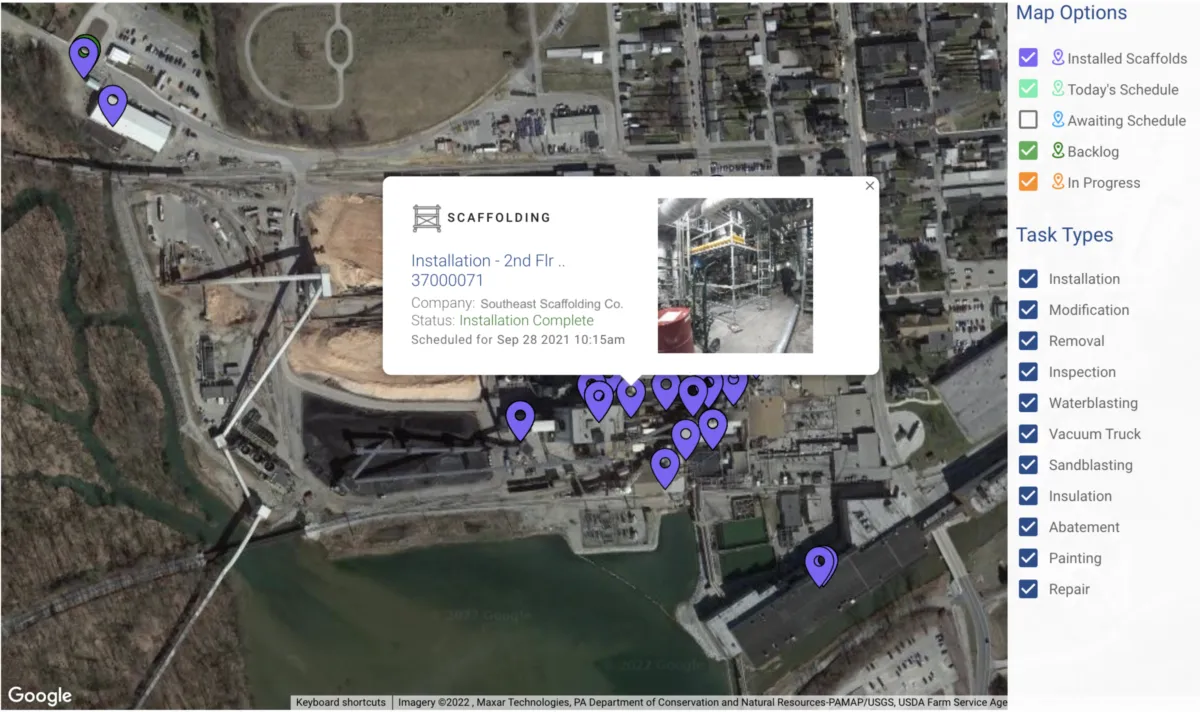This screenshot has height=712, width=1200.
Task: Uncheck the Sandblasting checkbox
Action: tap(1028, 465)
